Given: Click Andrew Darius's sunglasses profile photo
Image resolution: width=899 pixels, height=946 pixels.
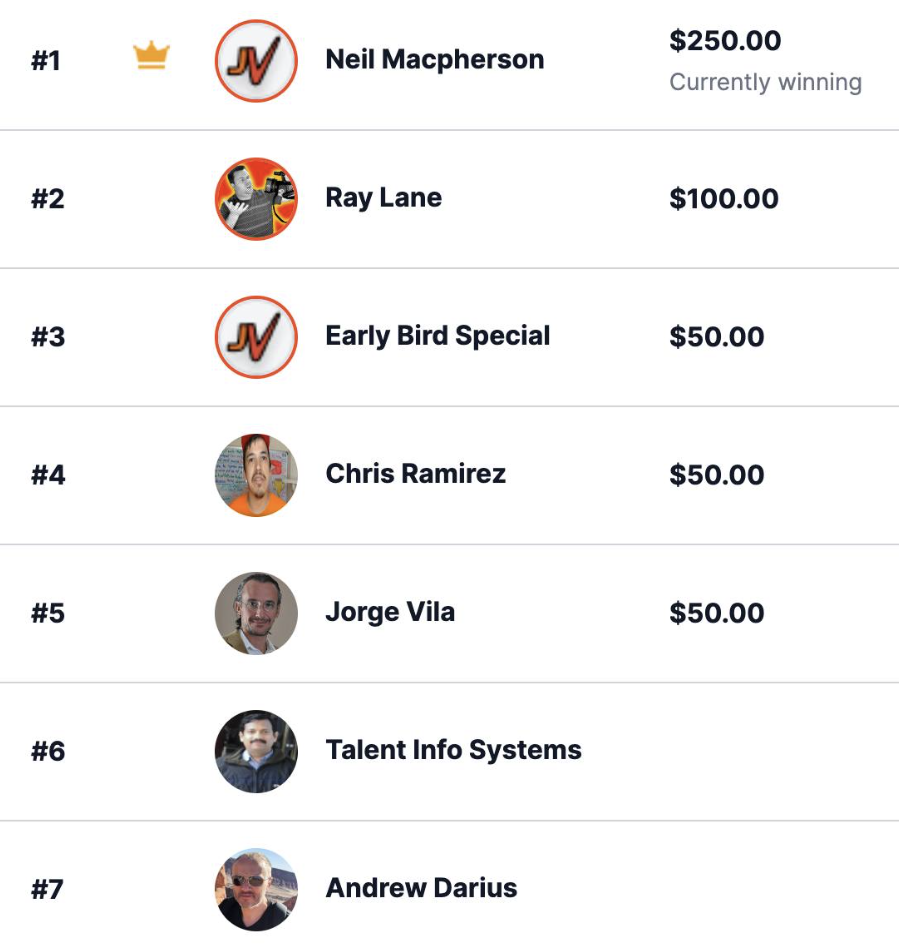Looking at the screenshot, I should 256,889.
